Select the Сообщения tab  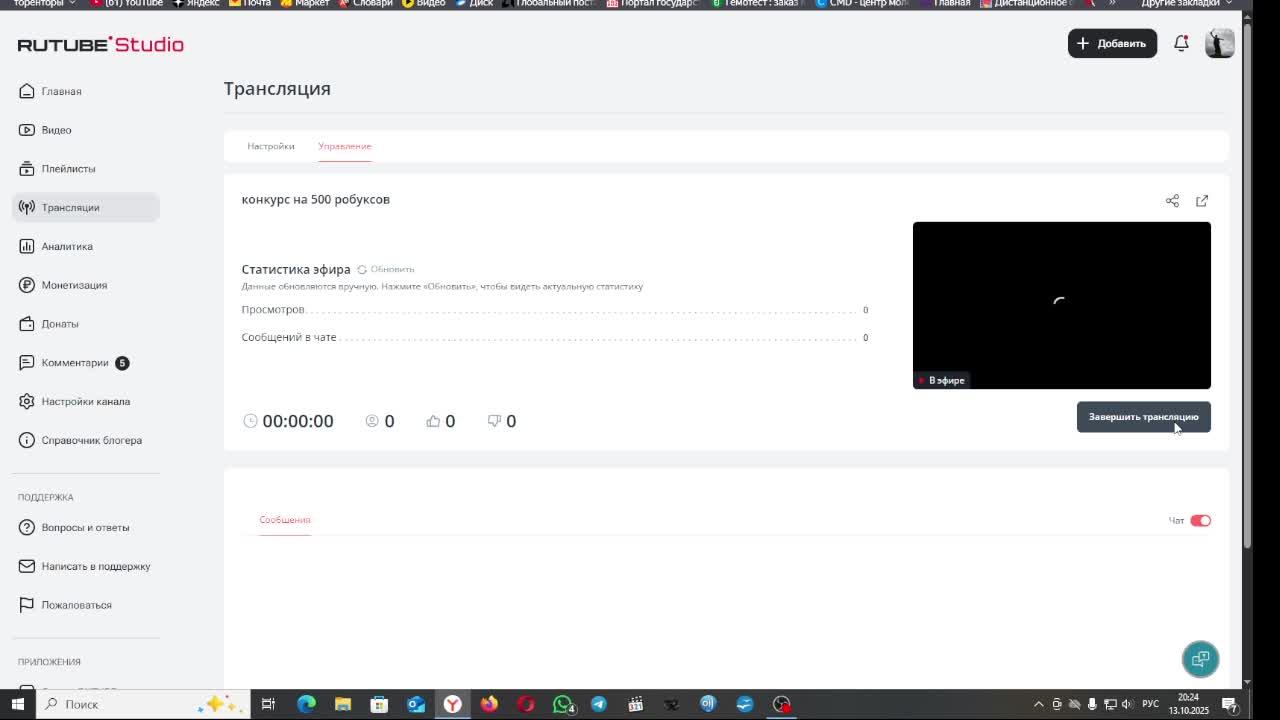(x=285, y=520)
